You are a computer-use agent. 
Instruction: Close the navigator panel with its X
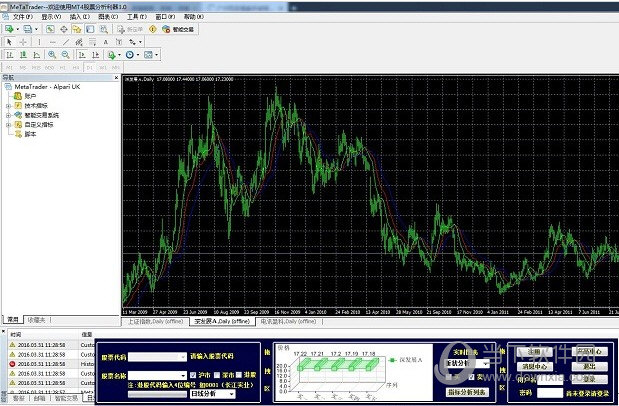click(x=116, y=77)
